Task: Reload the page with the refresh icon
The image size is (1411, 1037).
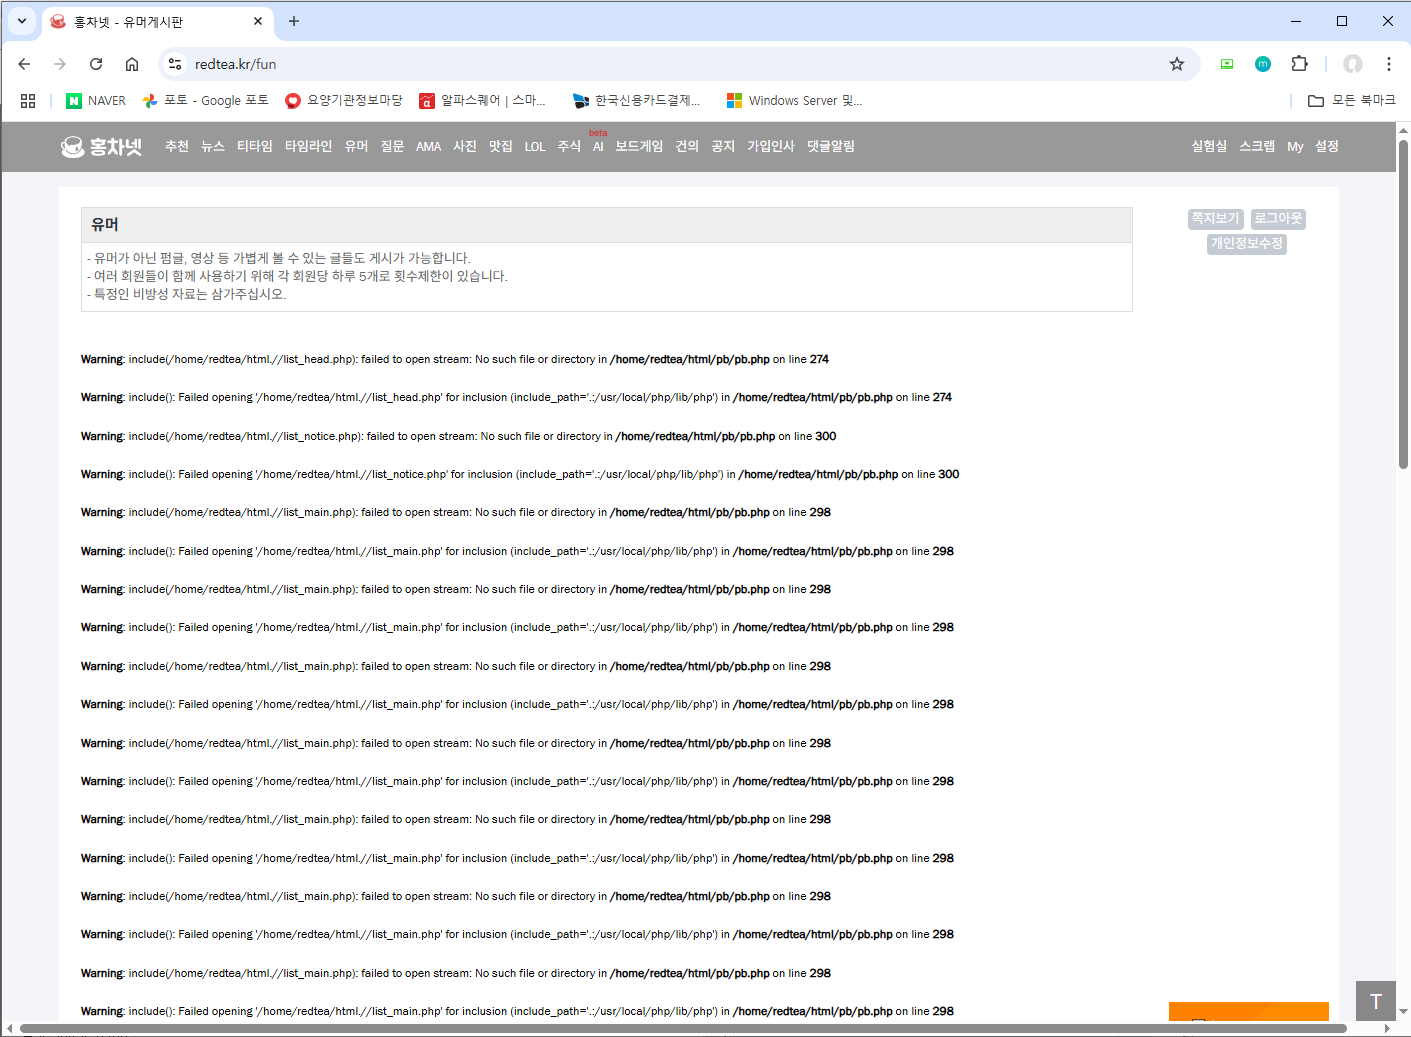Action: click(96, 64)
